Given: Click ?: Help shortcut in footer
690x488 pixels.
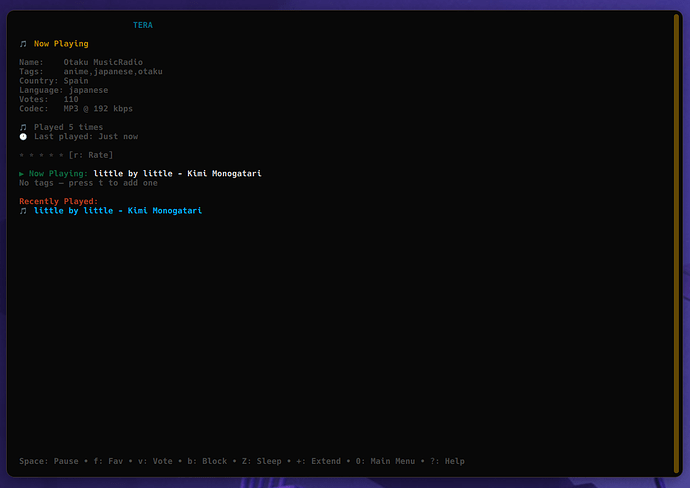Looking at the screenshot, I should coord(448,461).
